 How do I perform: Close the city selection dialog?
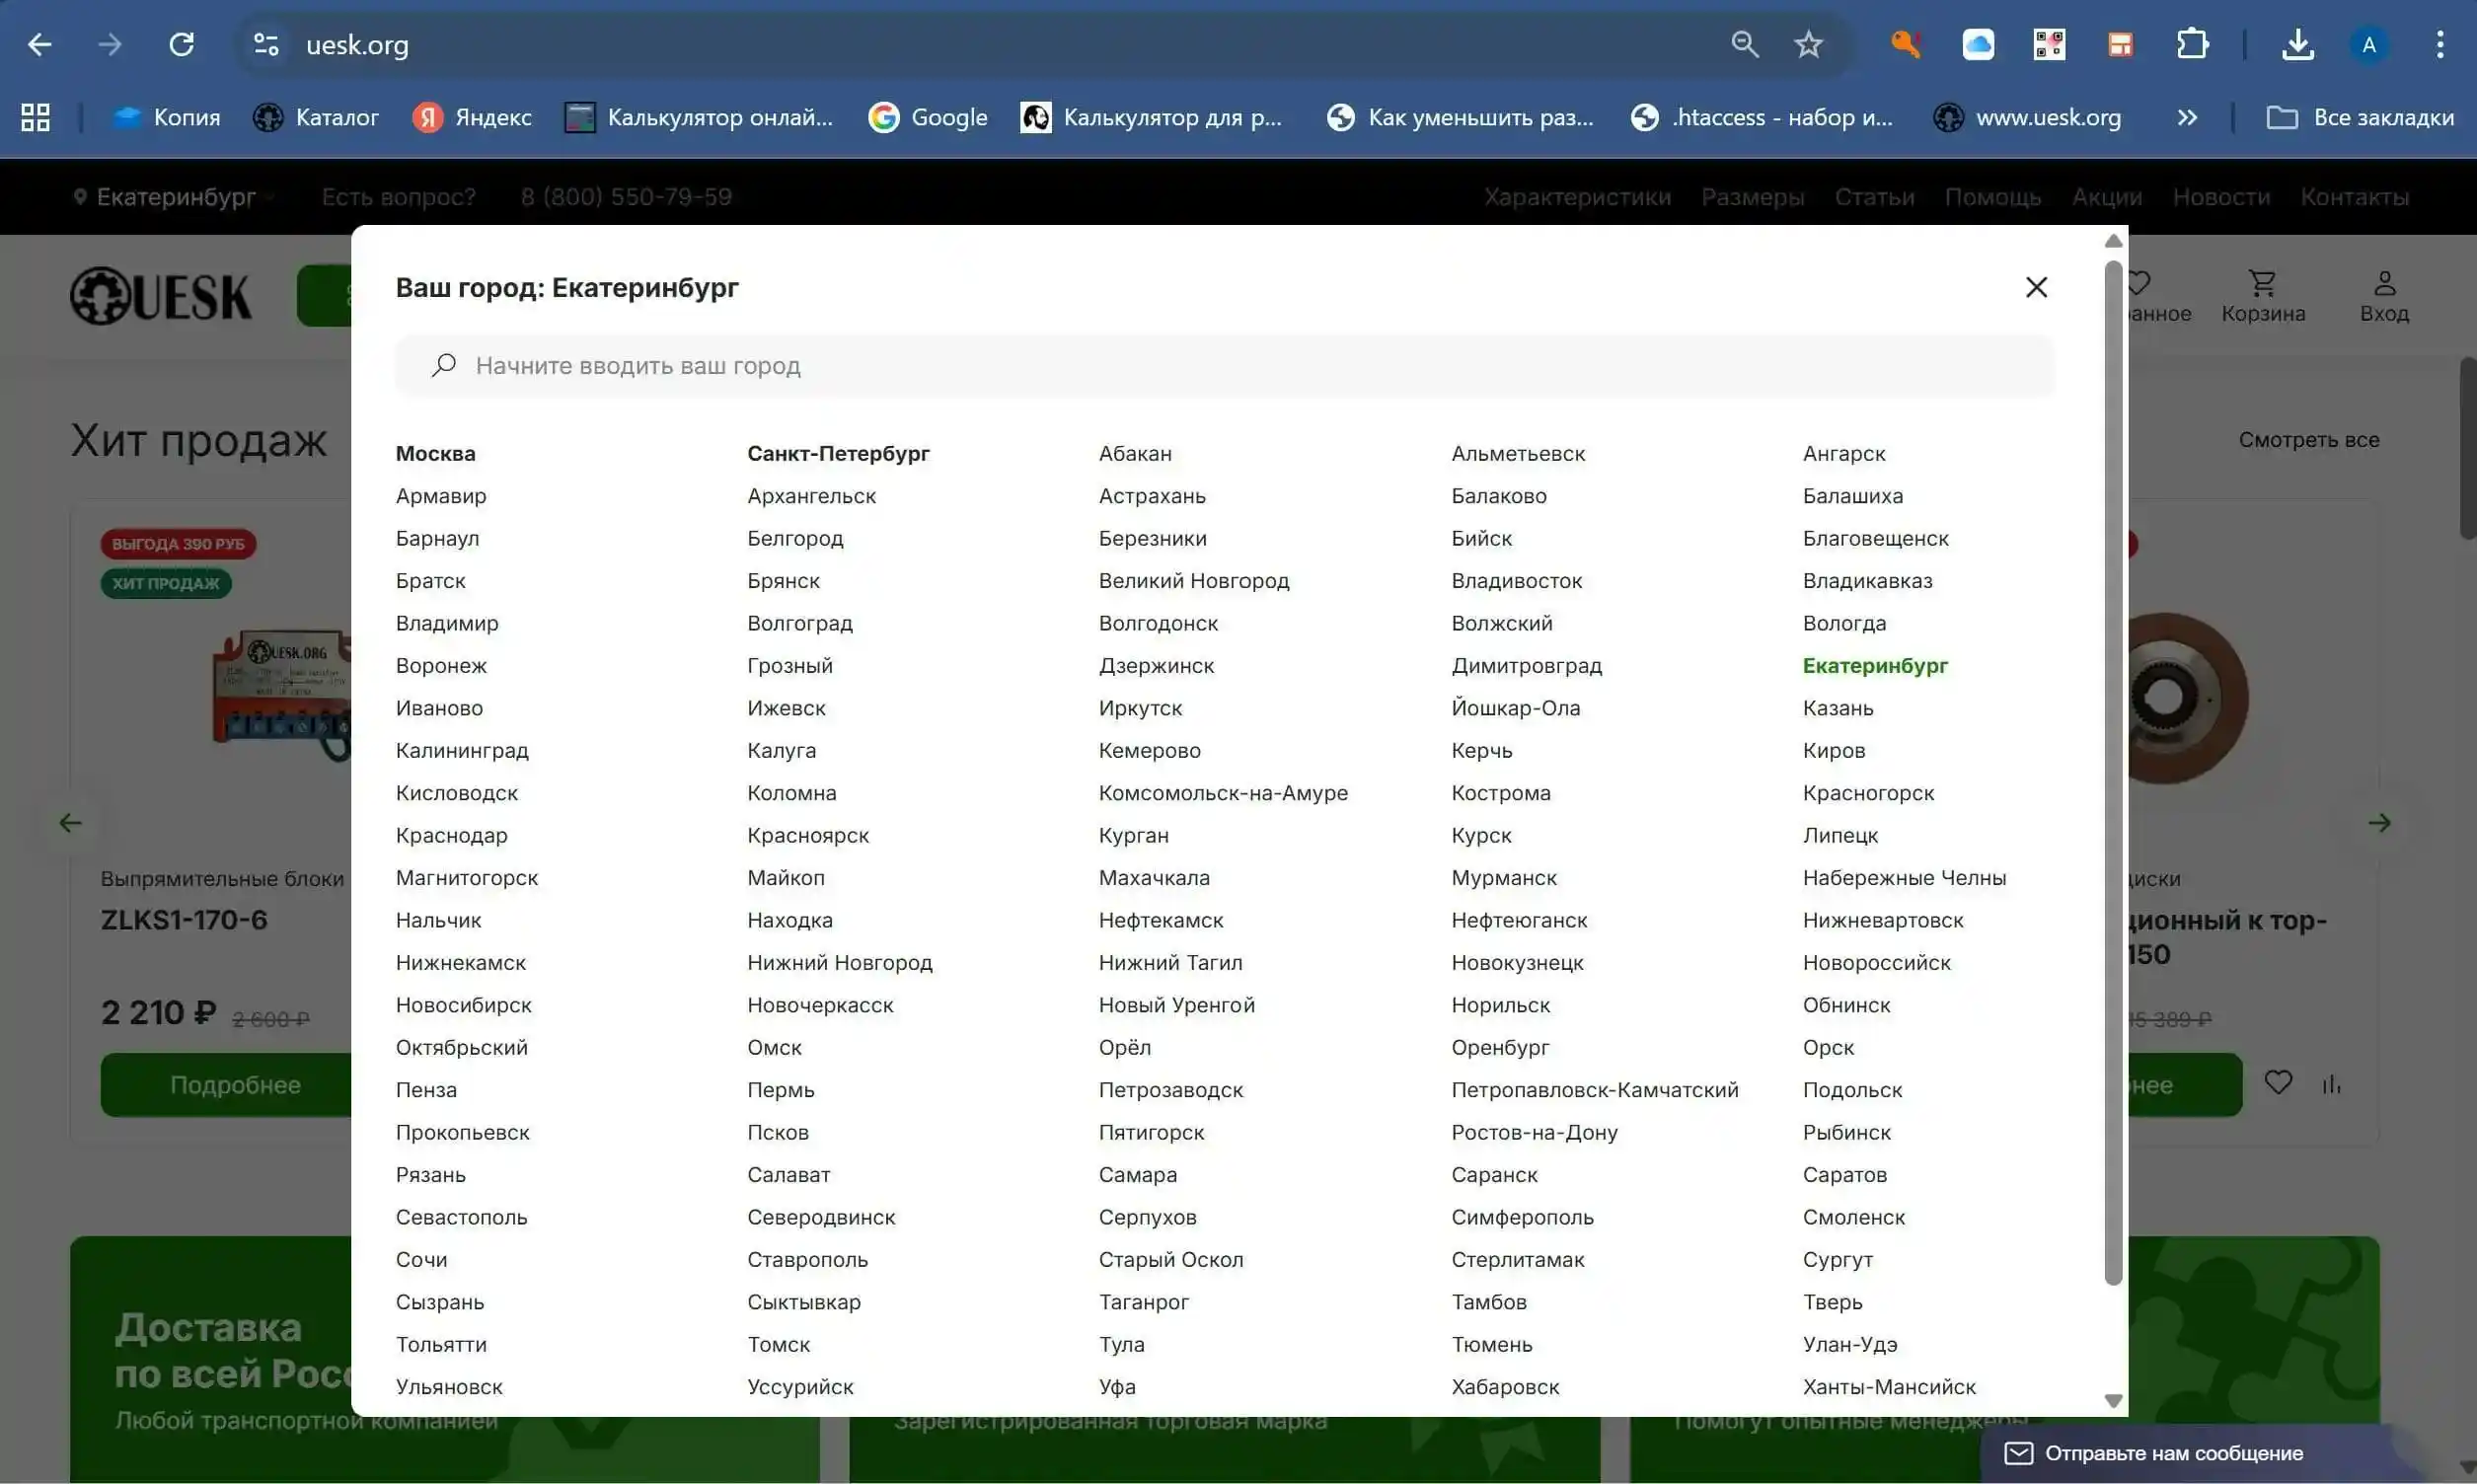2035,288
